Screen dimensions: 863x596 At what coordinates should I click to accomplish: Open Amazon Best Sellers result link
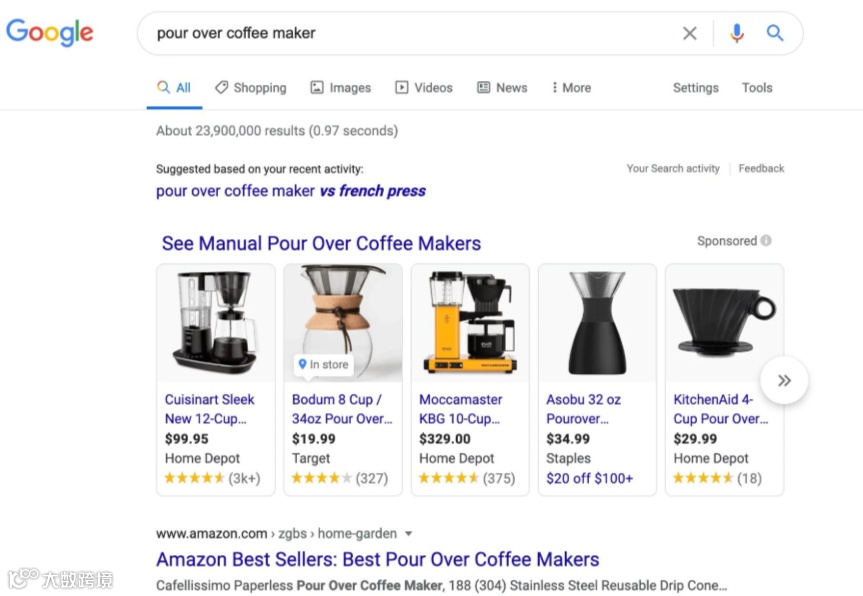tap(378, 559)
